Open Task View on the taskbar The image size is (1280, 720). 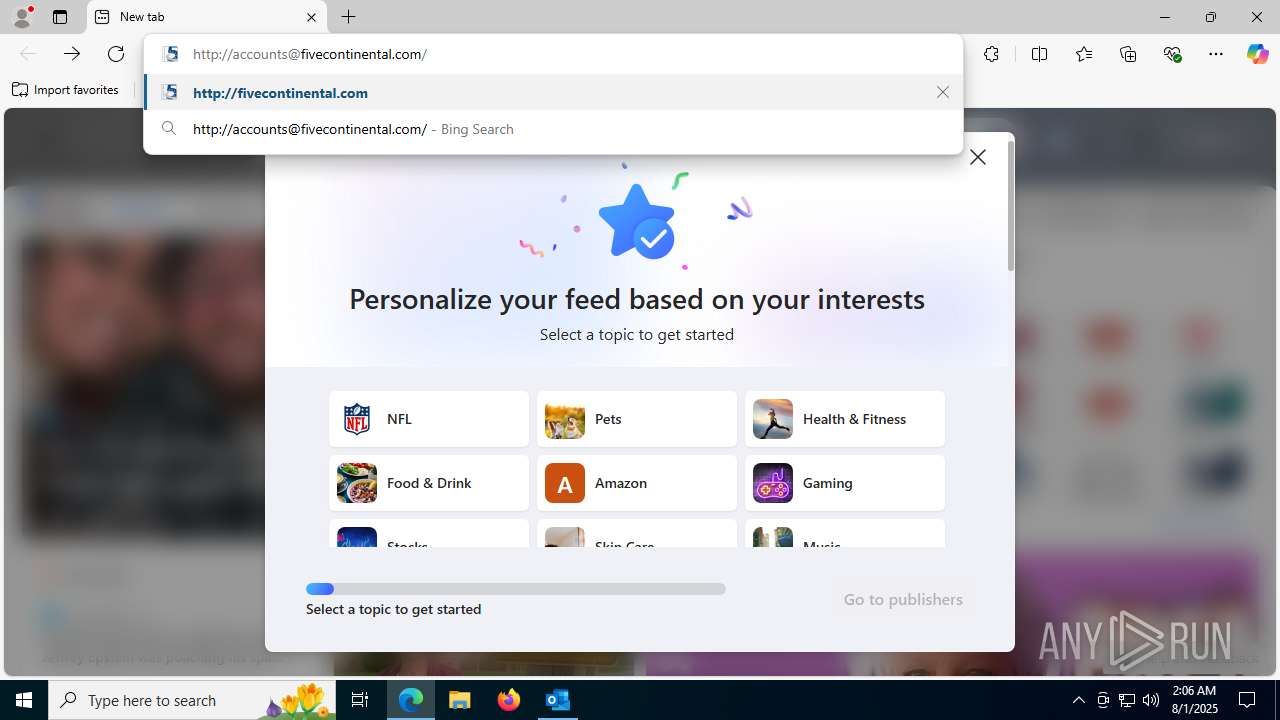click(x=360, y=700)
